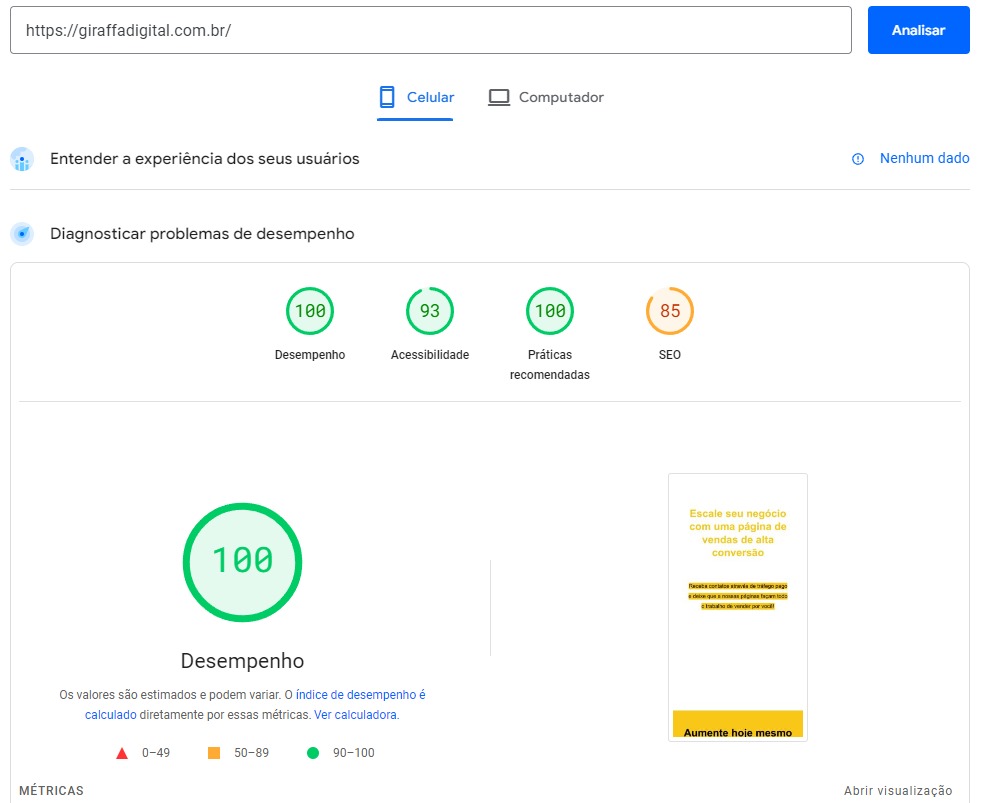Select the Práticas recomendadas score gauge
This screenshot has height=803, width=1004.
tap(550, 311)
